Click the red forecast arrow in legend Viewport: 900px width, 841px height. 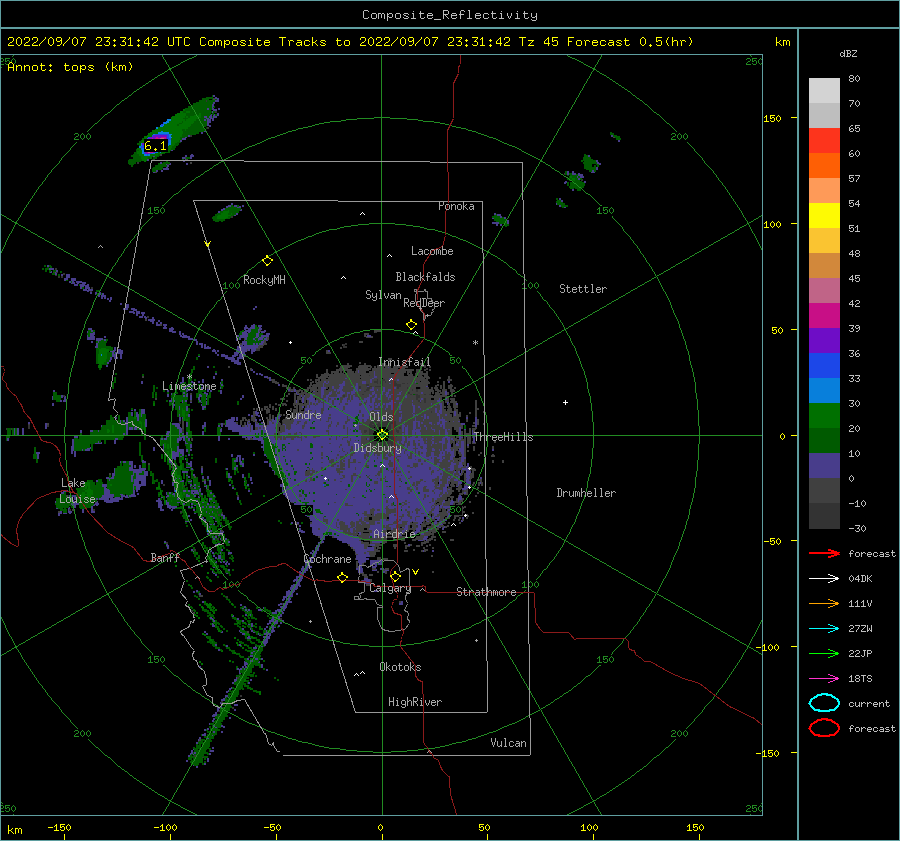(824, 553)
